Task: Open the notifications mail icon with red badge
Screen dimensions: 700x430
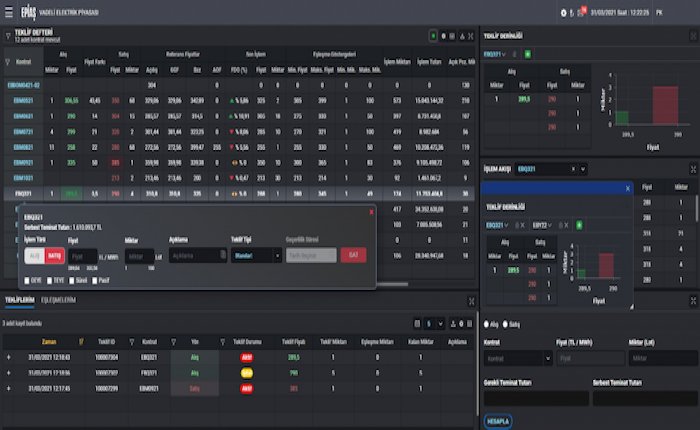Action: click(580, 12)
